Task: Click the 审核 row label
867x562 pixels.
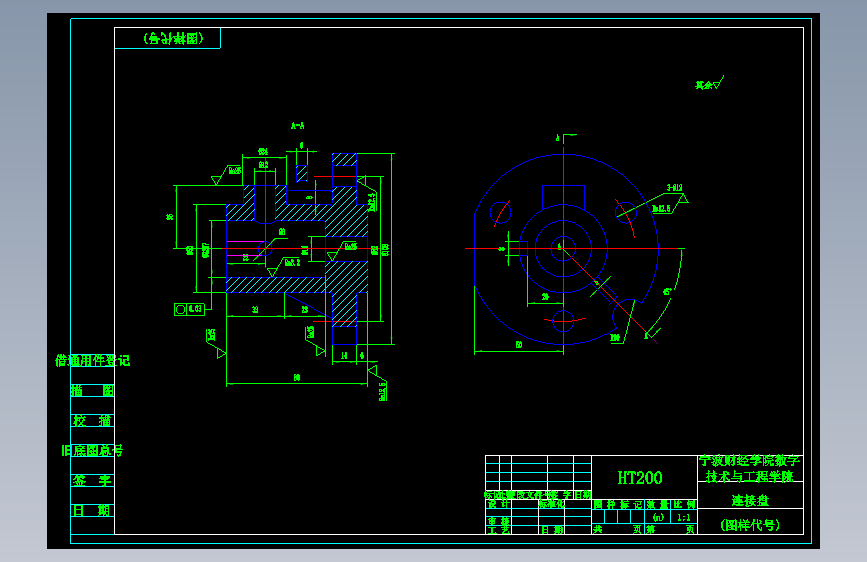Action: (x=499, y=521)
